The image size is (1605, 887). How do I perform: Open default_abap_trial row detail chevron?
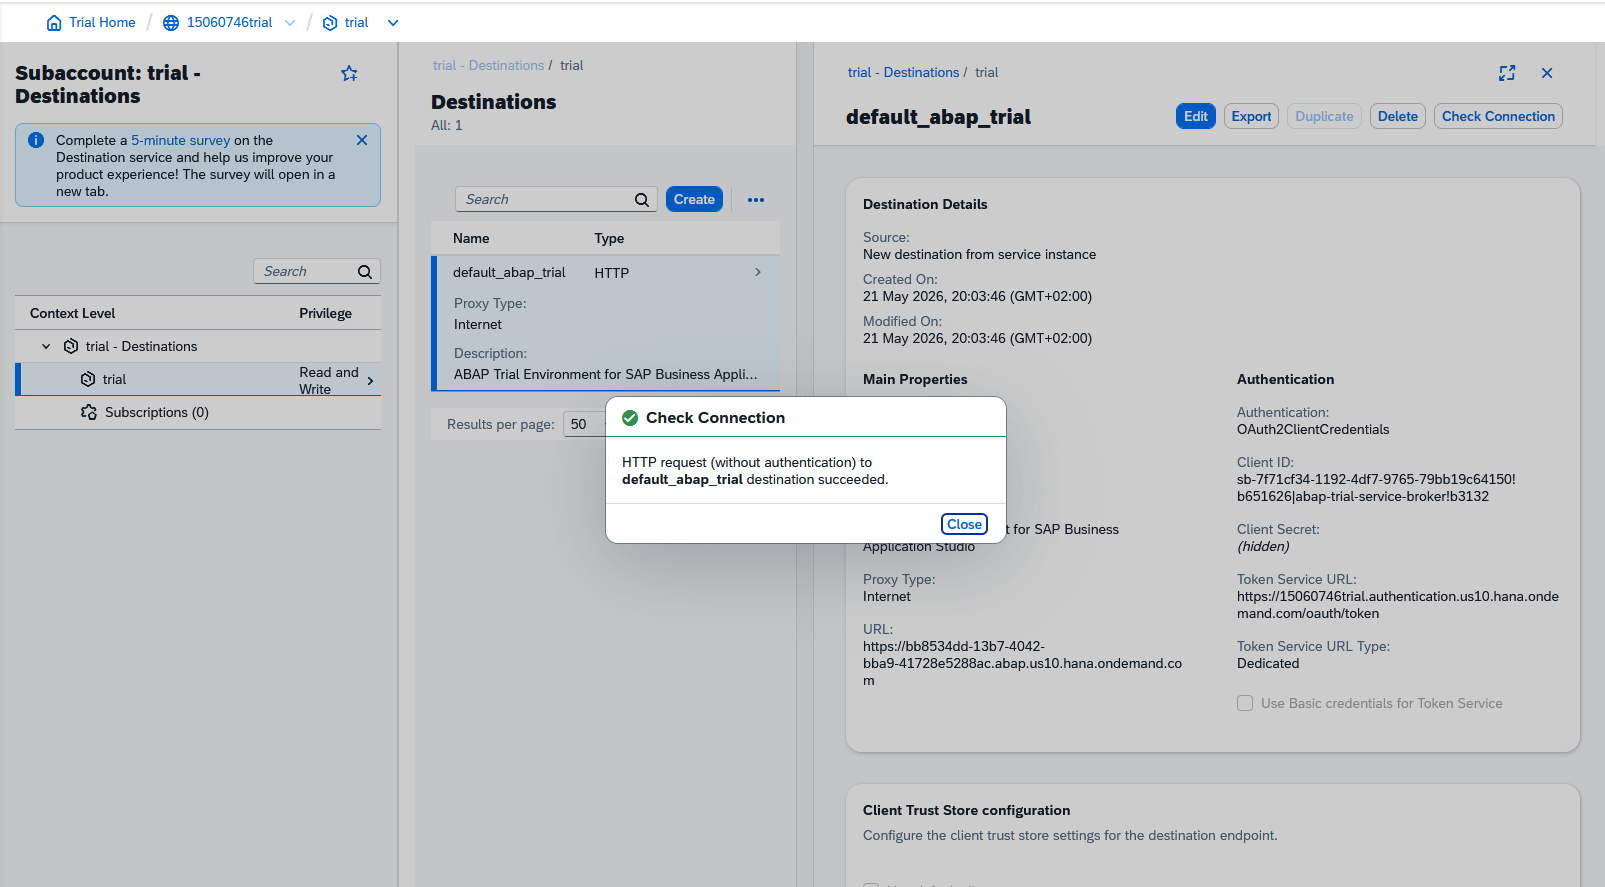pyautogui.click(x=758, y=272)
